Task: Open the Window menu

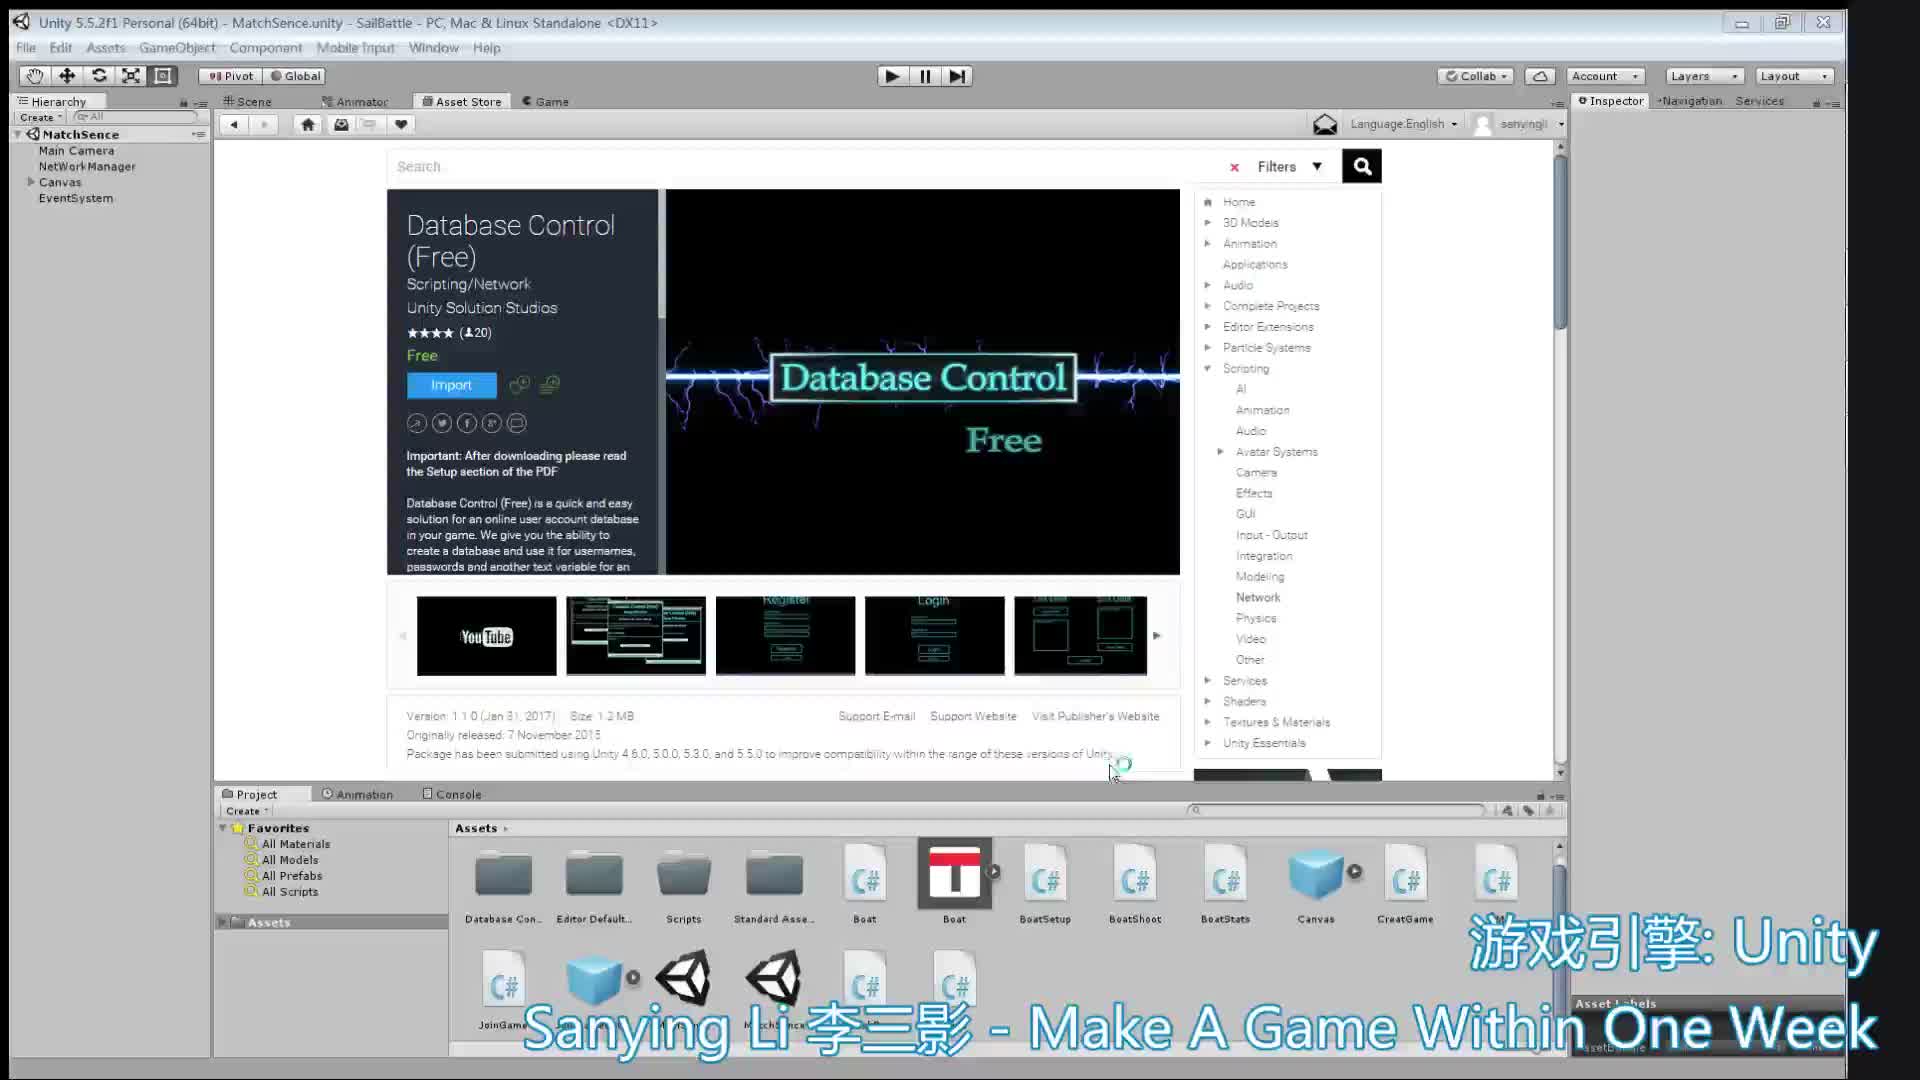Action: pyautogui.click(x=433, y=48)
